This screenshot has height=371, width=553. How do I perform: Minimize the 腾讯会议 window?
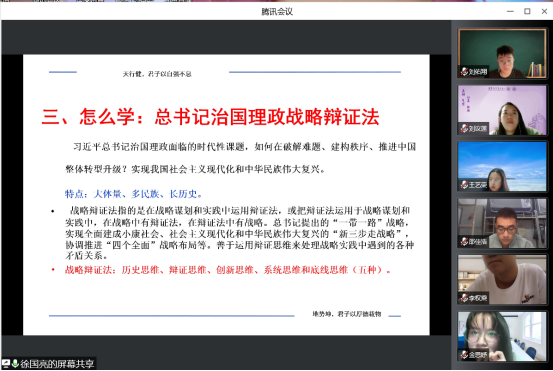(510, 11)
